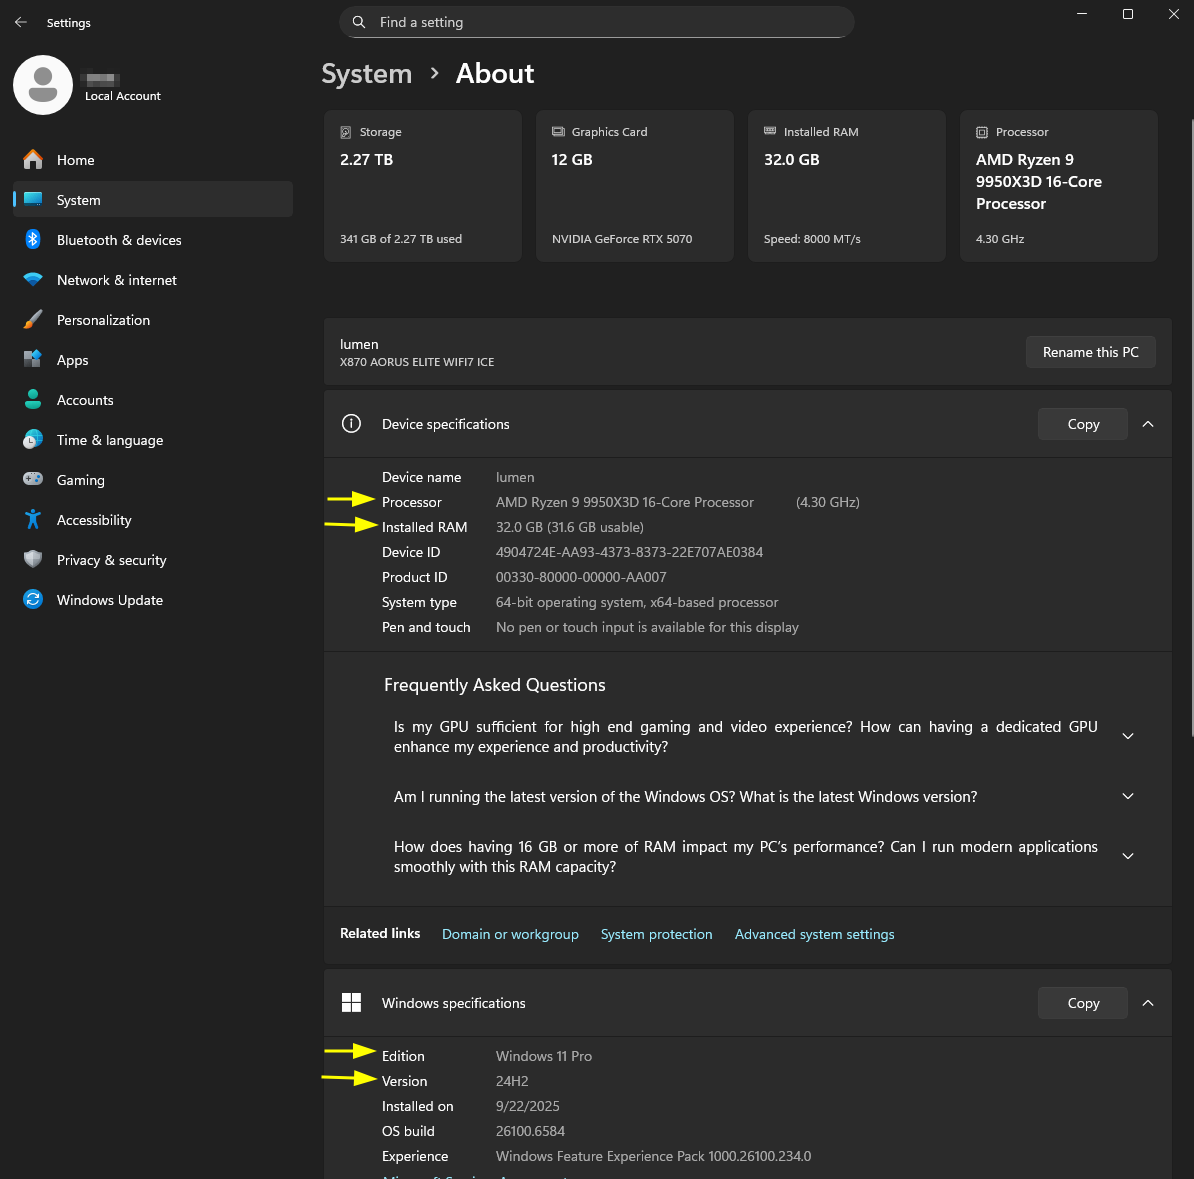Expand the latest Windows version FAQ
This screenshot has width=1194, height=1179.
pyautogui.click(x=1128, y=797)
